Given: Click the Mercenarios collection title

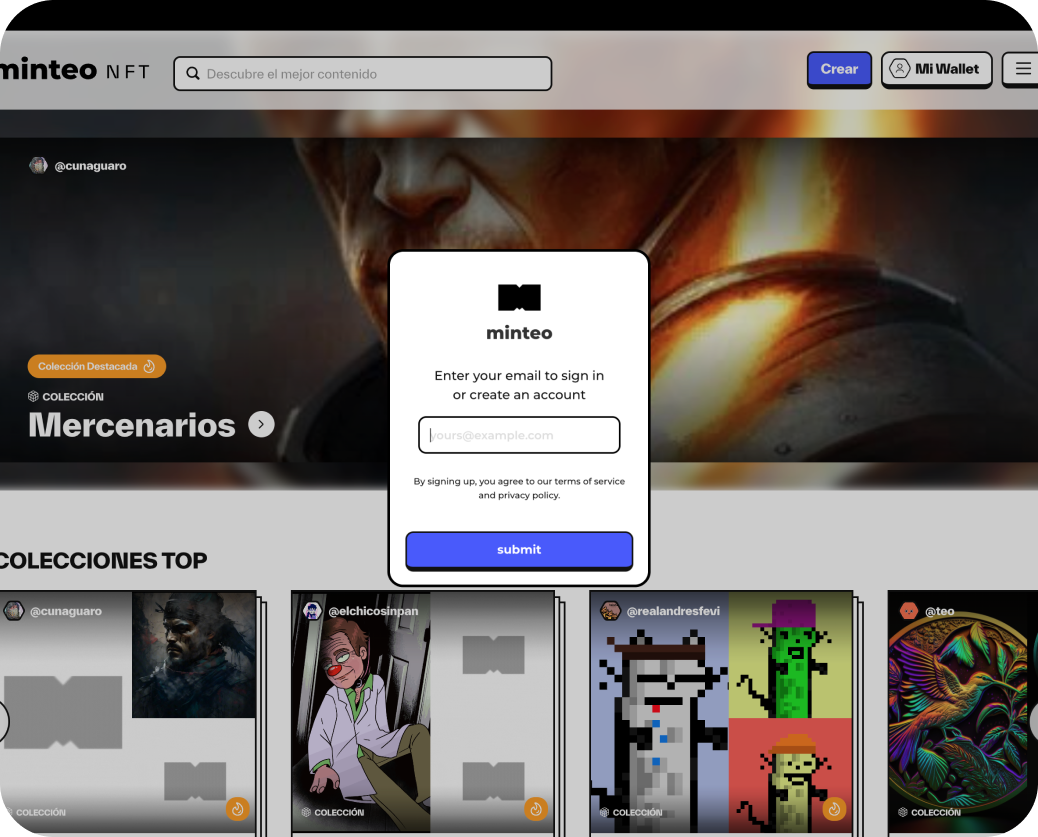Looking at the screenshot, I should [132, 425].
